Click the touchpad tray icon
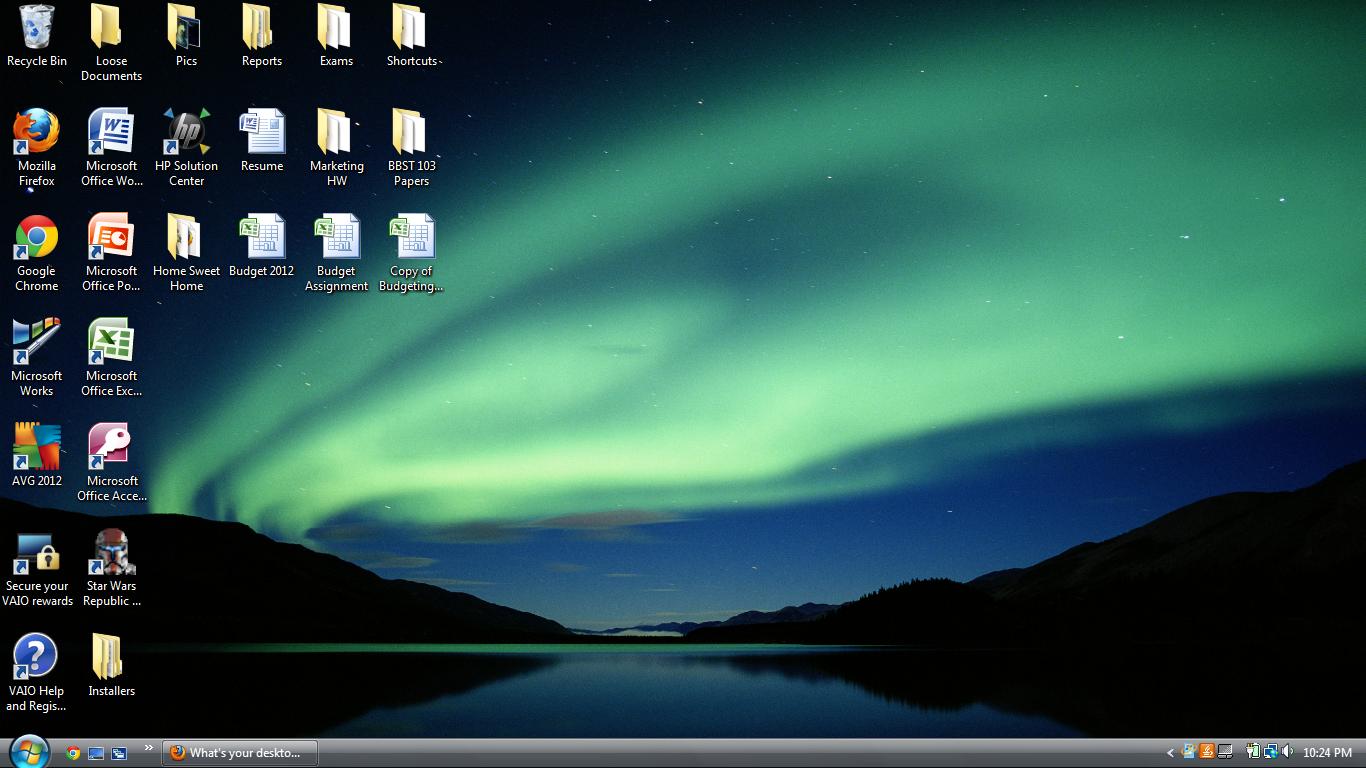 [x=1225, y=752]
